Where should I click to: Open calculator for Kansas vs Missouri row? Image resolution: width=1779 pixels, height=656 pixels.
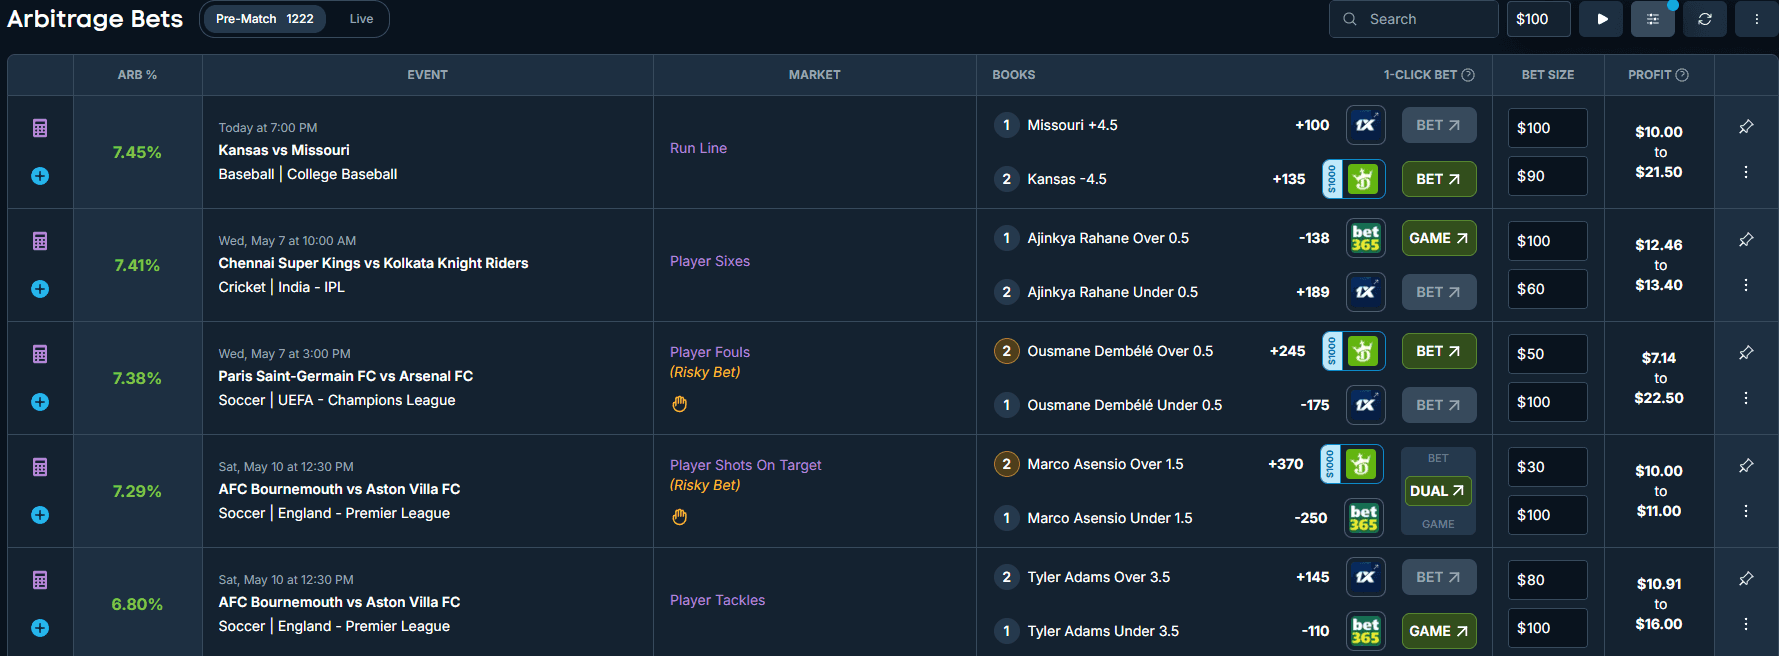coord(40,128)
